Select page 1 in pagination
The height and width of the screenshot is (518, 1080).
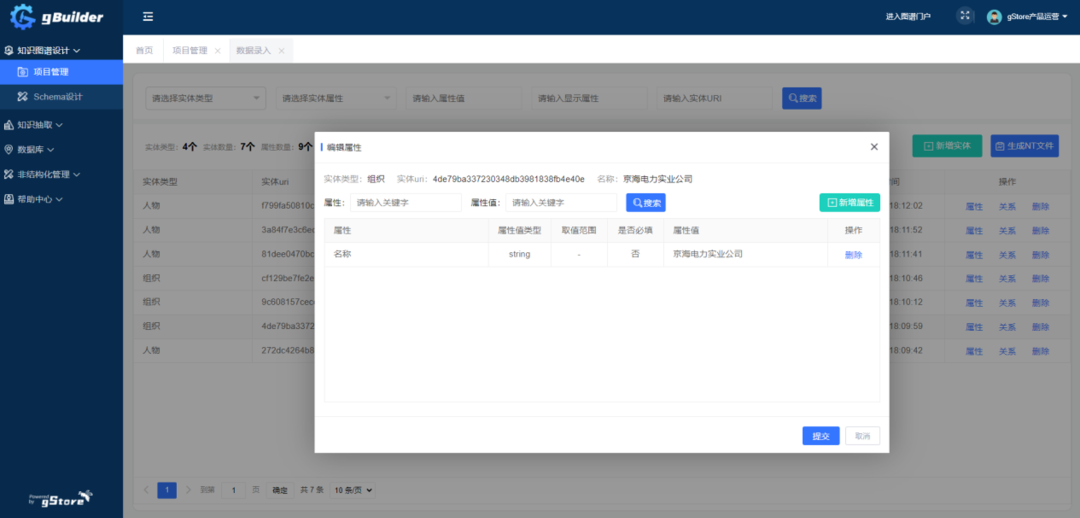[x=167, y=490]
